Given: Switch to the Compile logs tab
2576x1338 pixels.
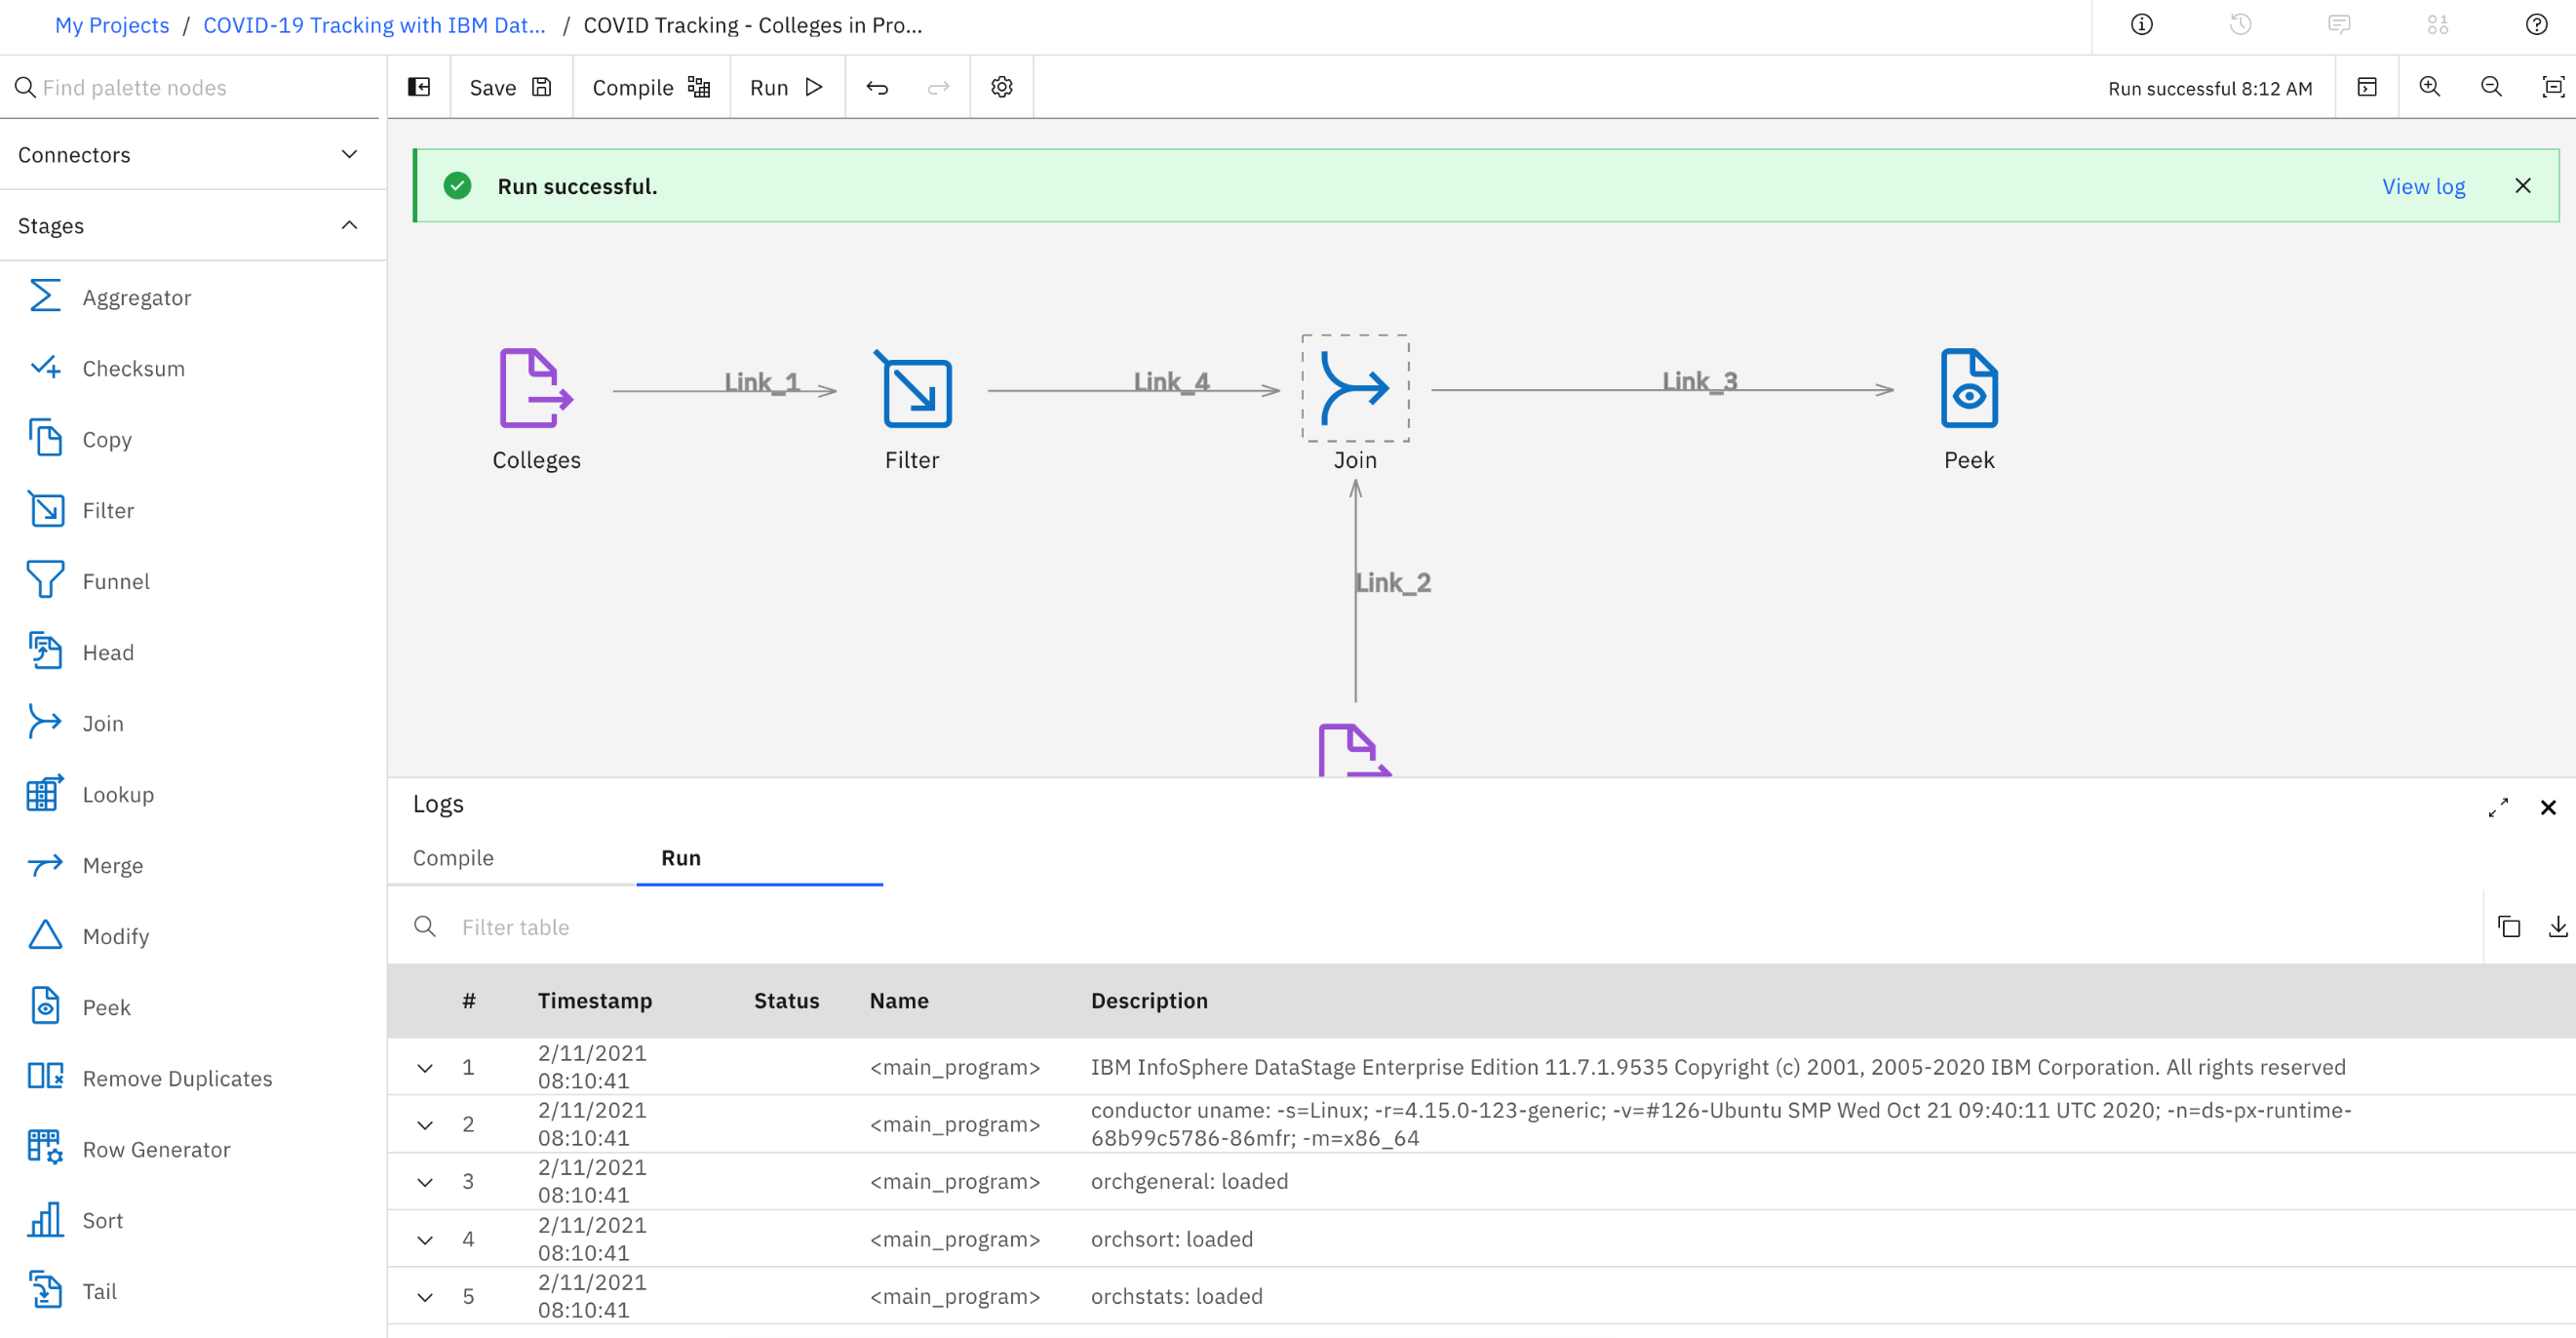Looking at the screenshot, I should pos(453,858).
